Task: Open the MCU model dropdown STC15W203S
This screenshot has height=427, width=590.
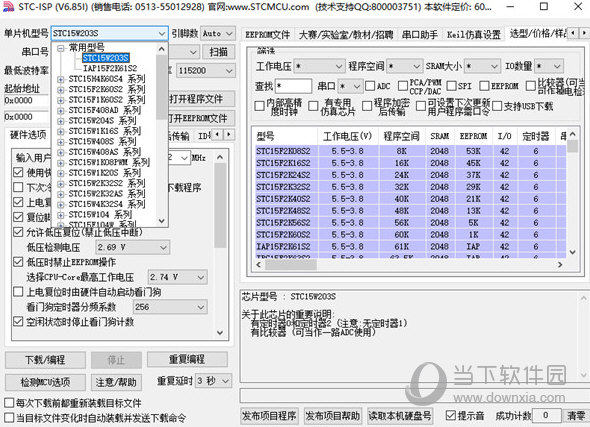Action: pyautogui.click(x=109, y=33)
